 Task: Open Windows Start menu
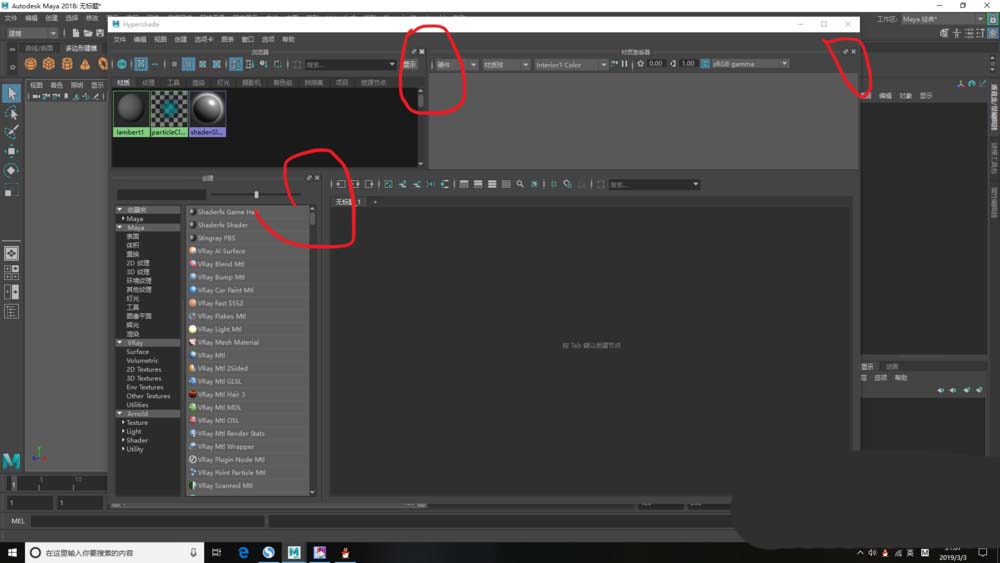(x=12, y=552)
